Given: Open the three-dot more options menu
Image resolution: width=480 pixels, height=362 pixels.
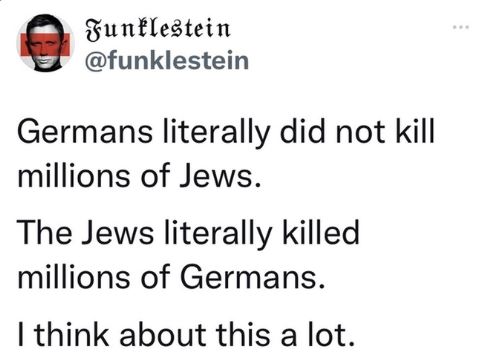Looking at the screenshot, I should [461, 27].
